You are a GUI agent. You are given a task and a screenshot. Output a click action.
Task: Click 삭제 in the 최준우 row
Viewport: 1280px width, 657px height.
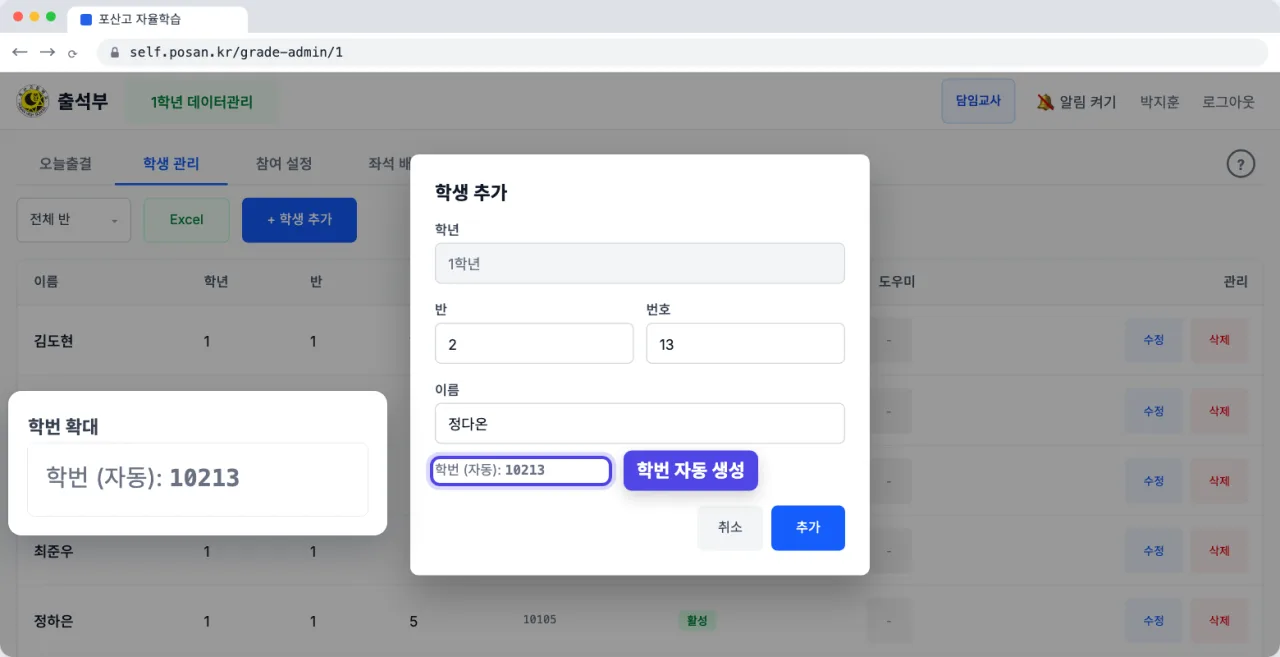(x=1219, y=551)
